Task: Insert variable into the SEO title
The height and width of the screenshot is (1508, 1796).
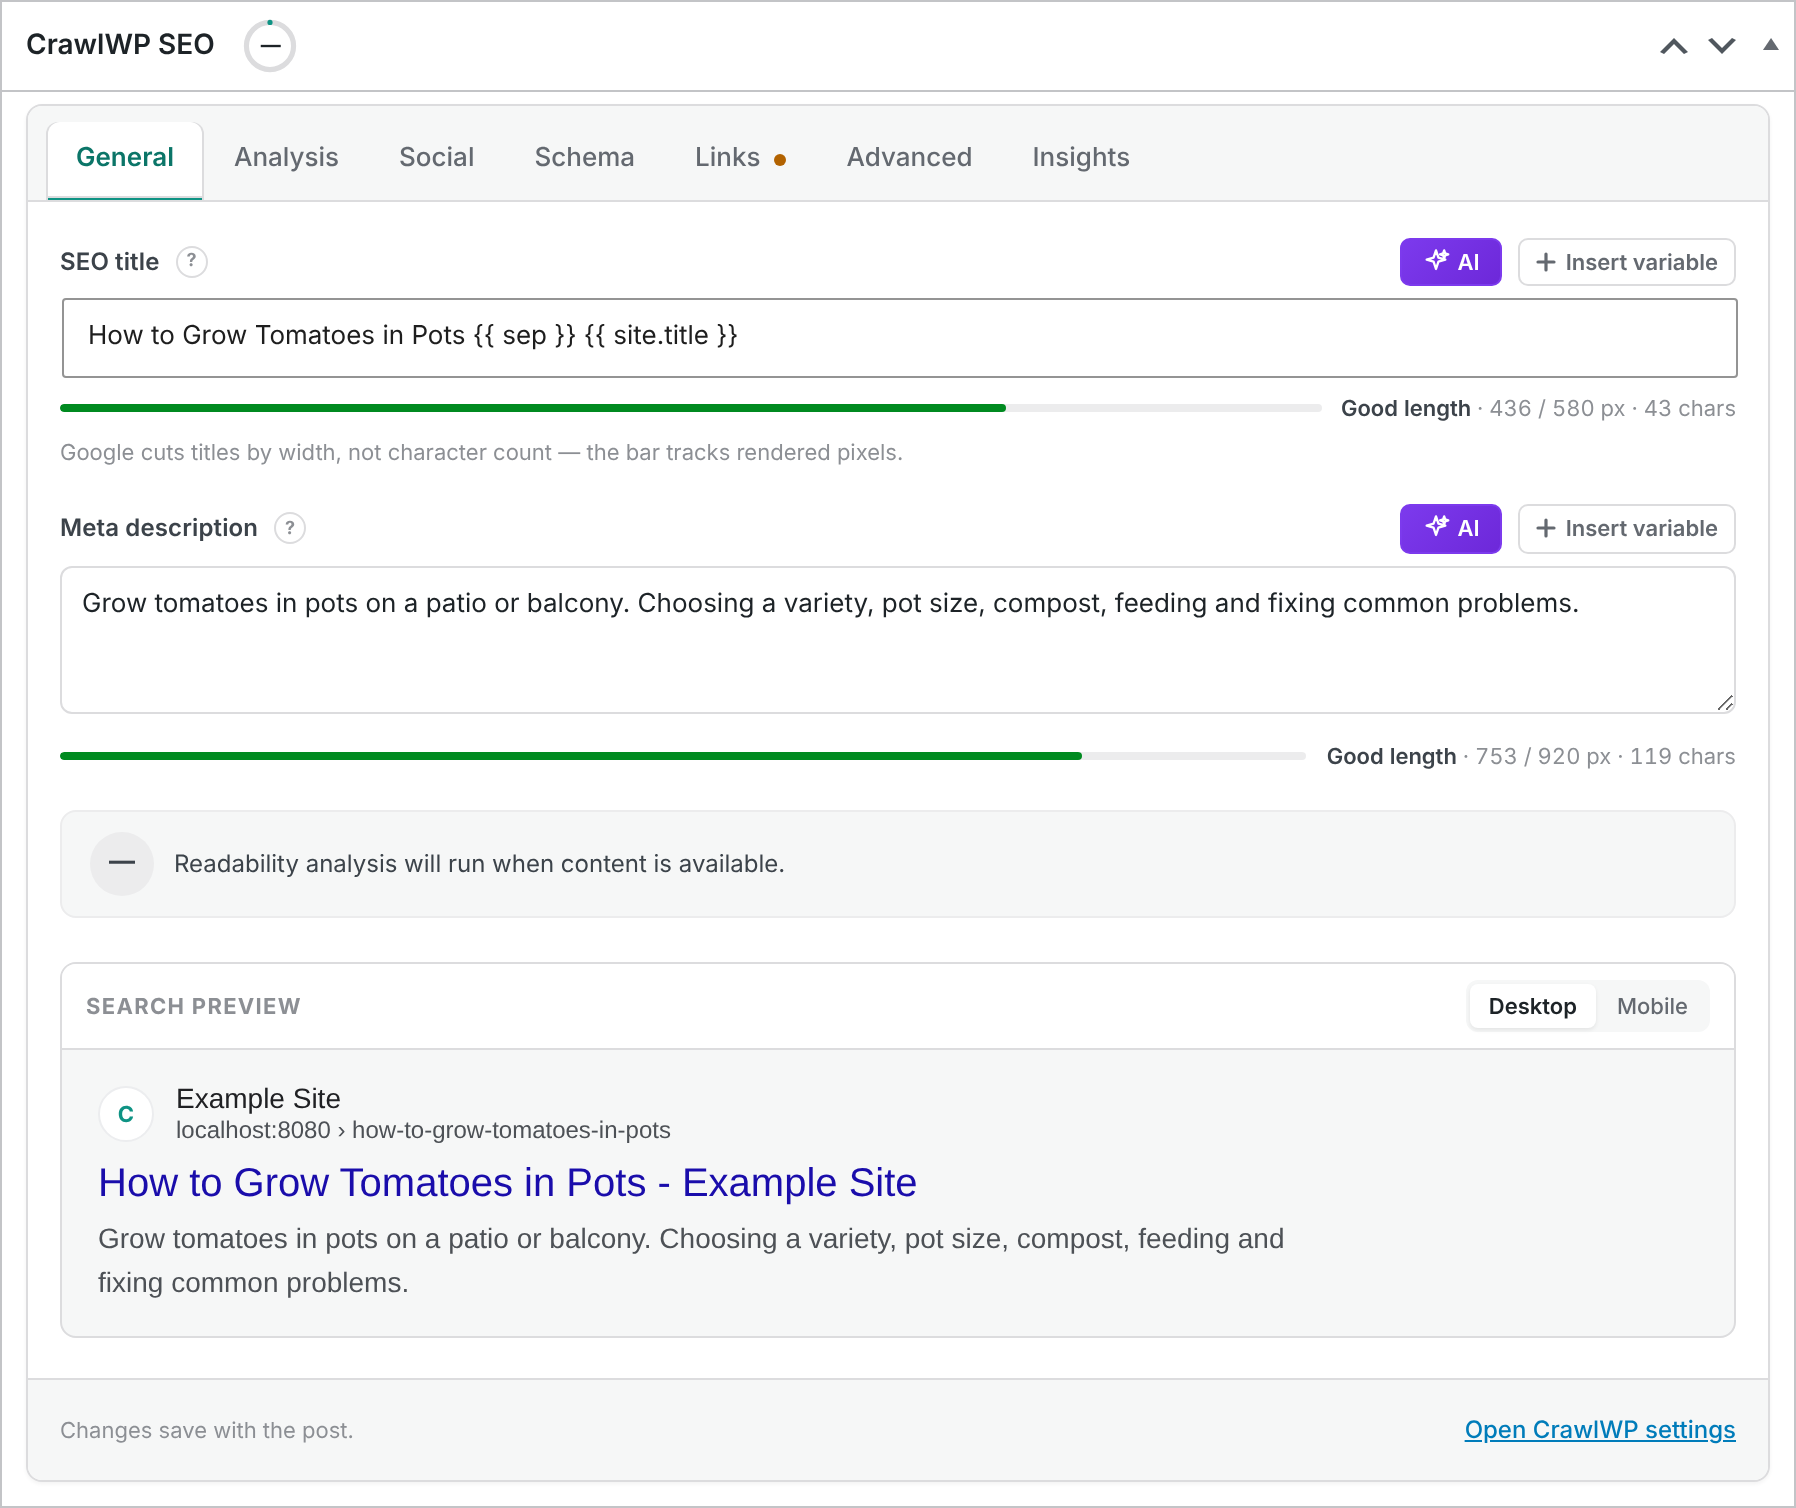Action: (x=1626, y=262)
